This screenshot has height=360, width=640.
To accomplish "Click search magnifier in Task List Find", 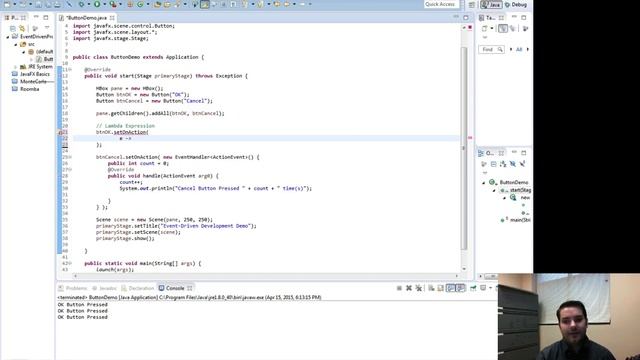I will point(500,49).
